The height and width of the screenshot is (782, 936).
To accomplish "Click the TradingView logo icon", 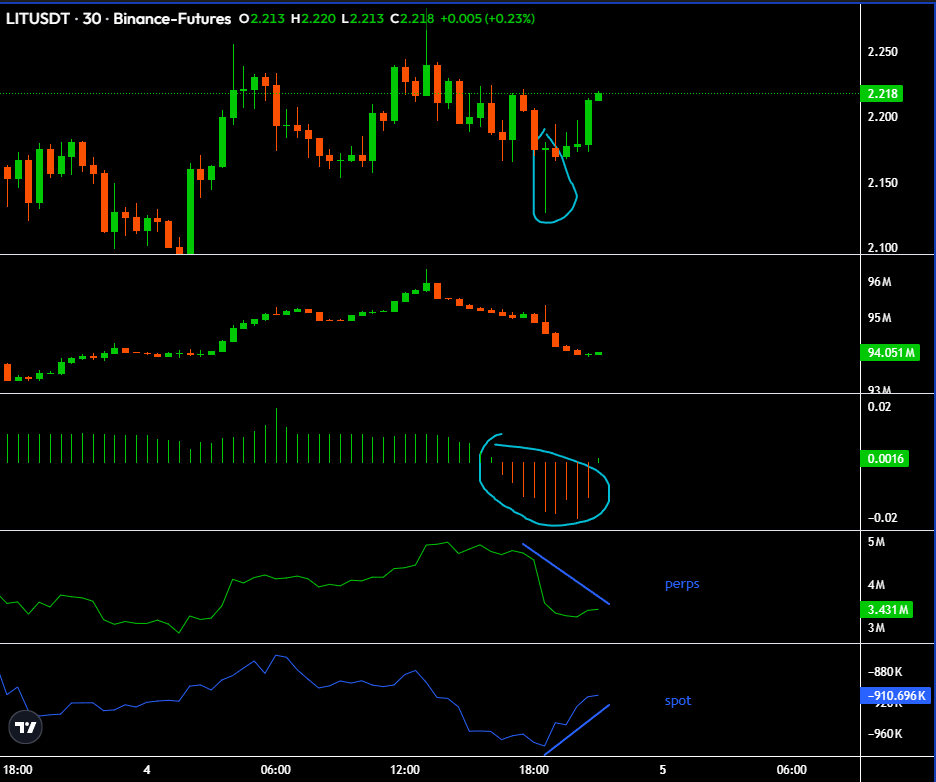I will point(26,727).
